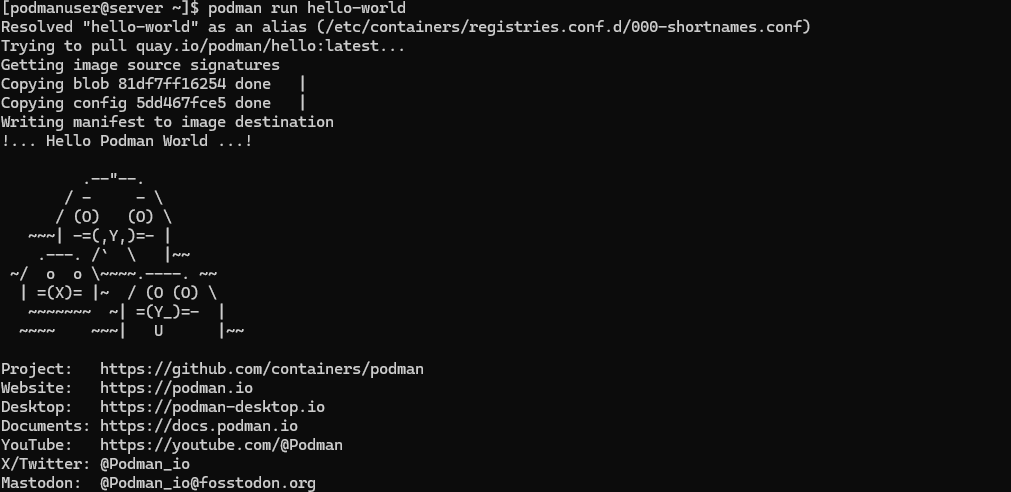Click the 'Getting image source signatures' line
The width and height of the screenshot is (1011, 492).
(140, 65)
